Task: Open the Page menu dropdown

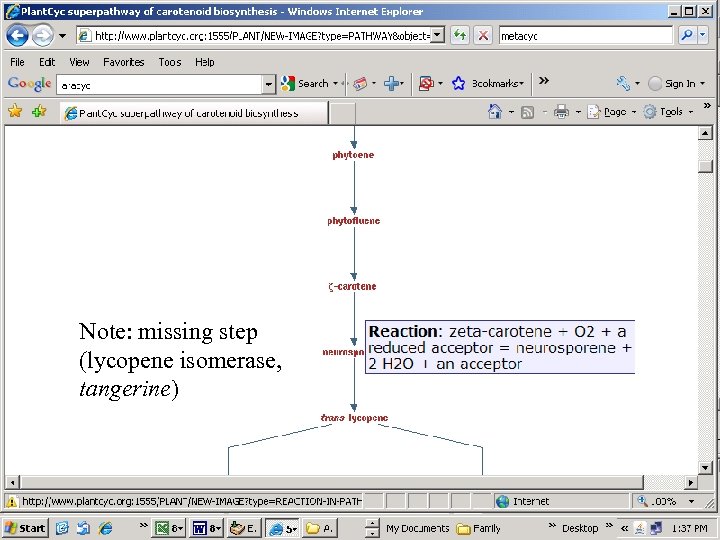Action: (x=612, y=112)
